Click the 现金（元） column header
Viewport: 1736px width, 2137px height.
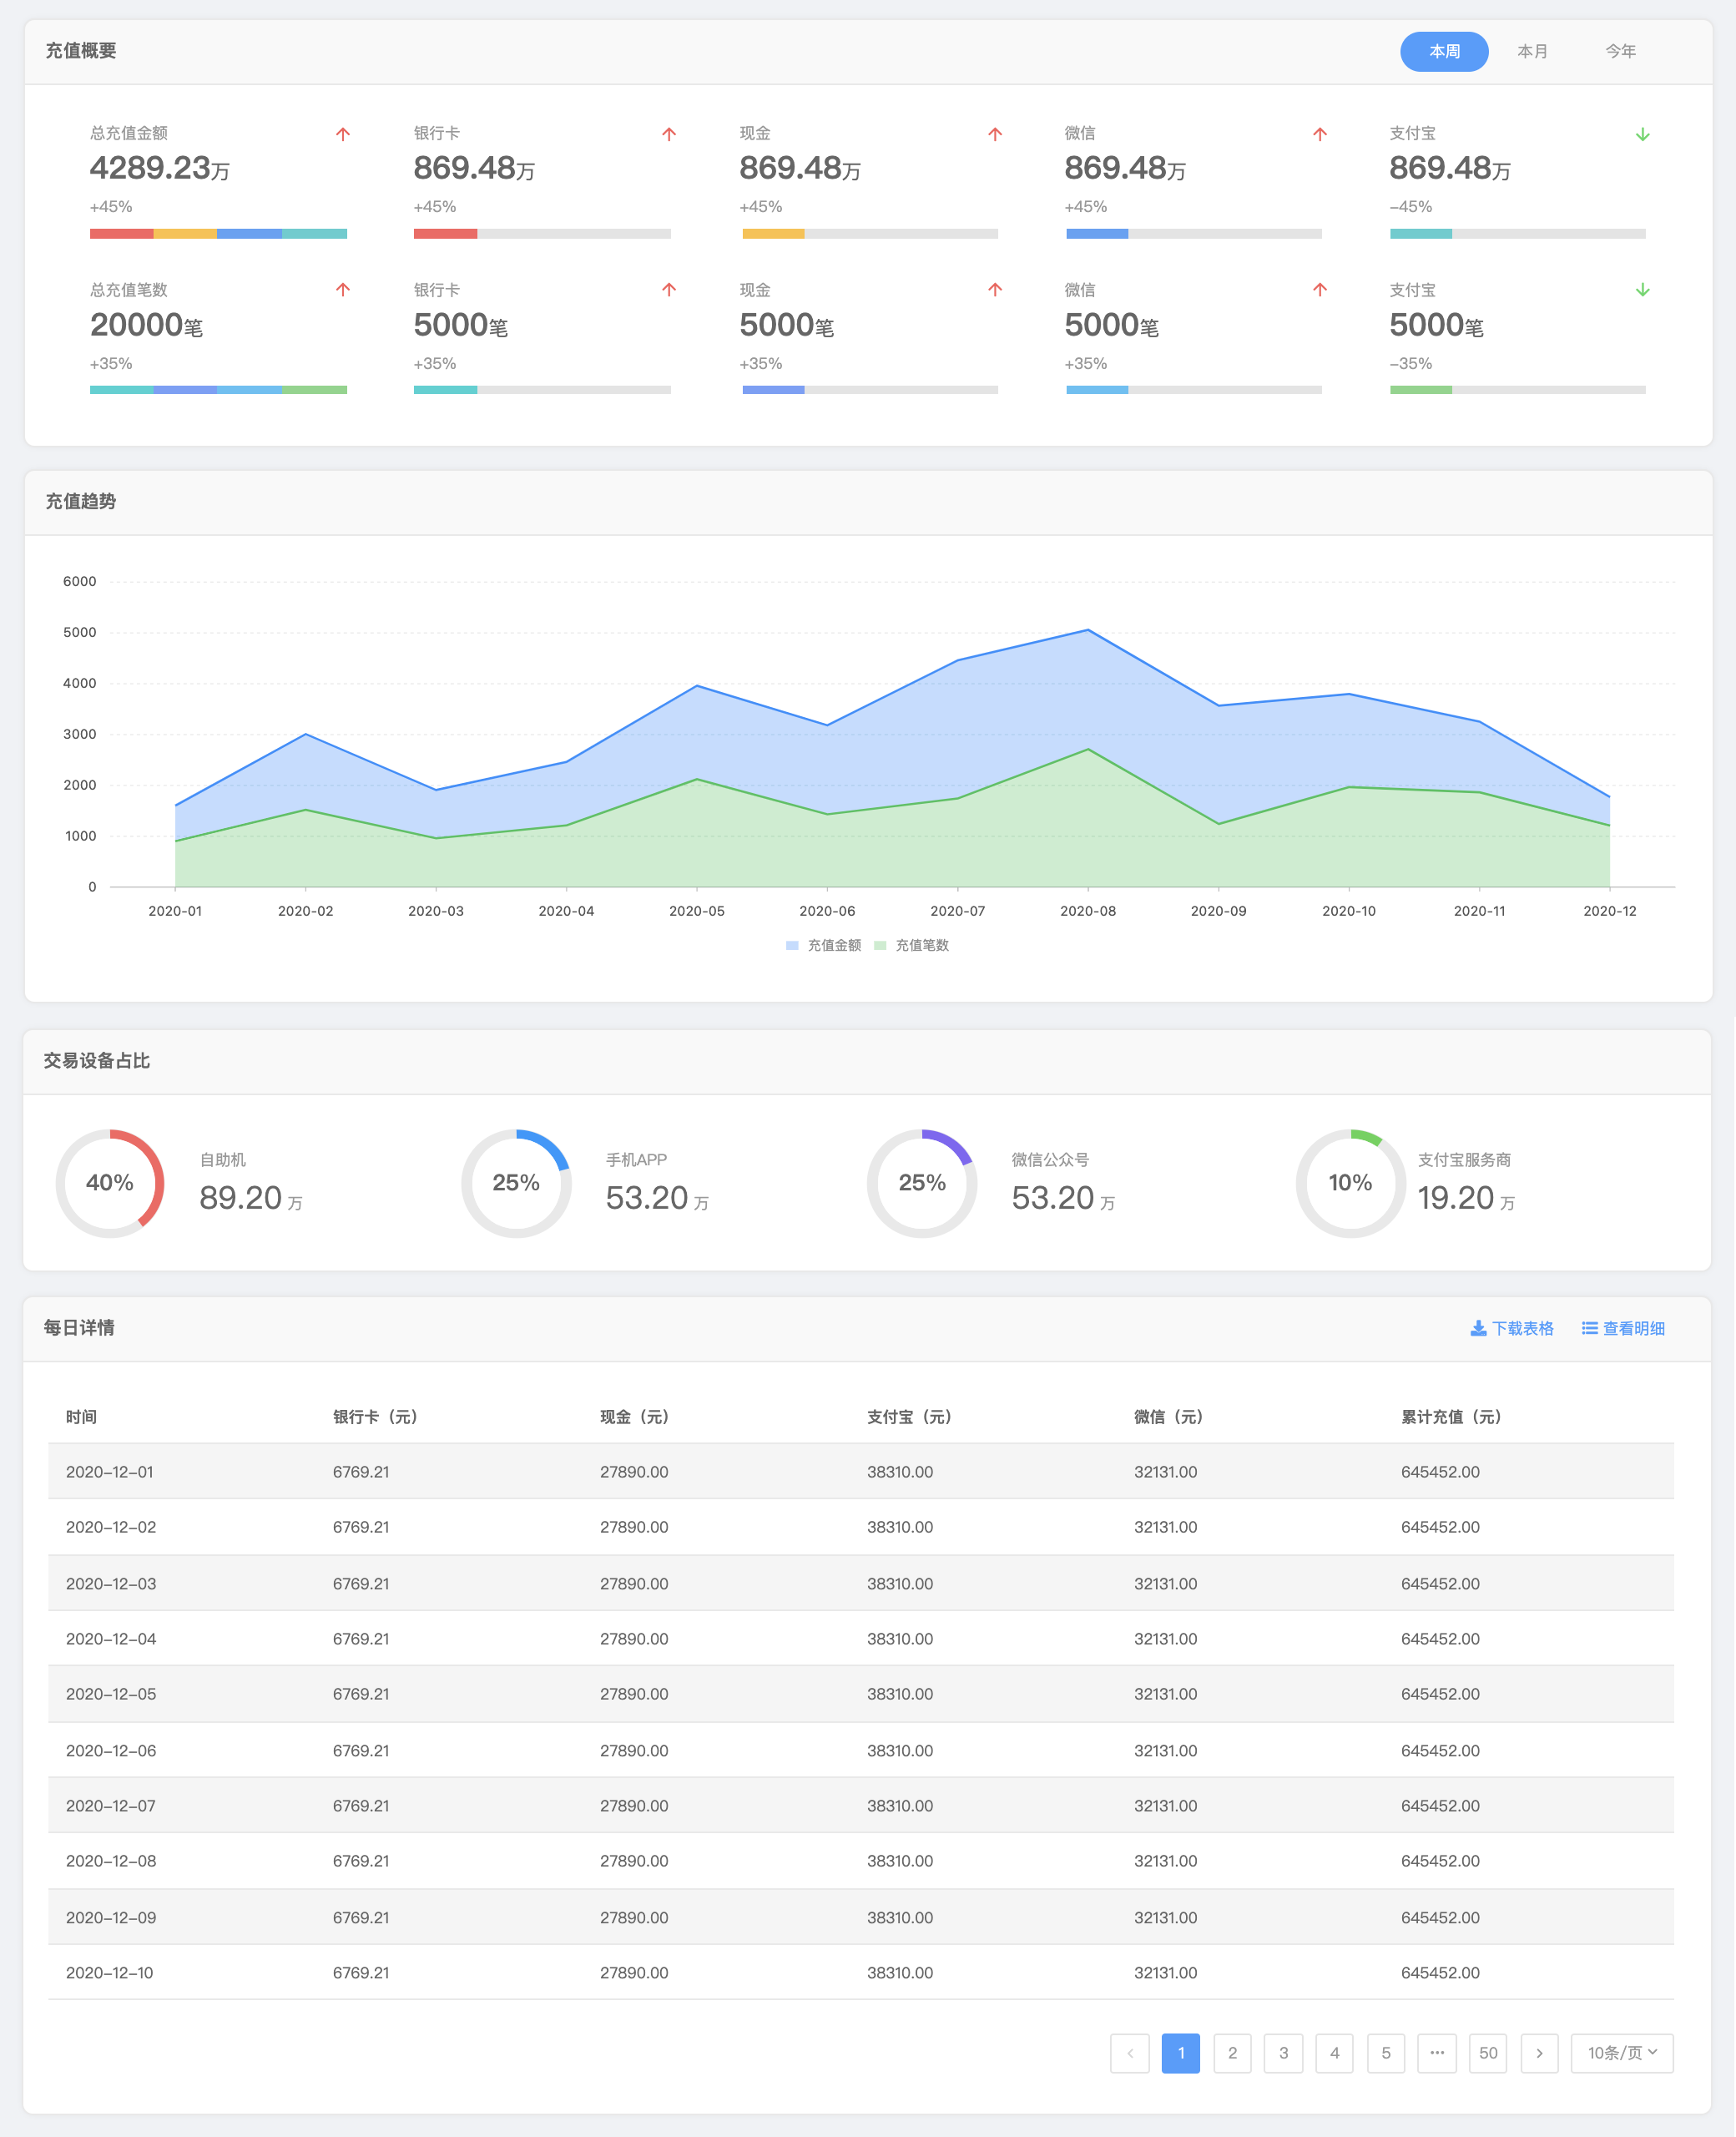coord(634,1416)
